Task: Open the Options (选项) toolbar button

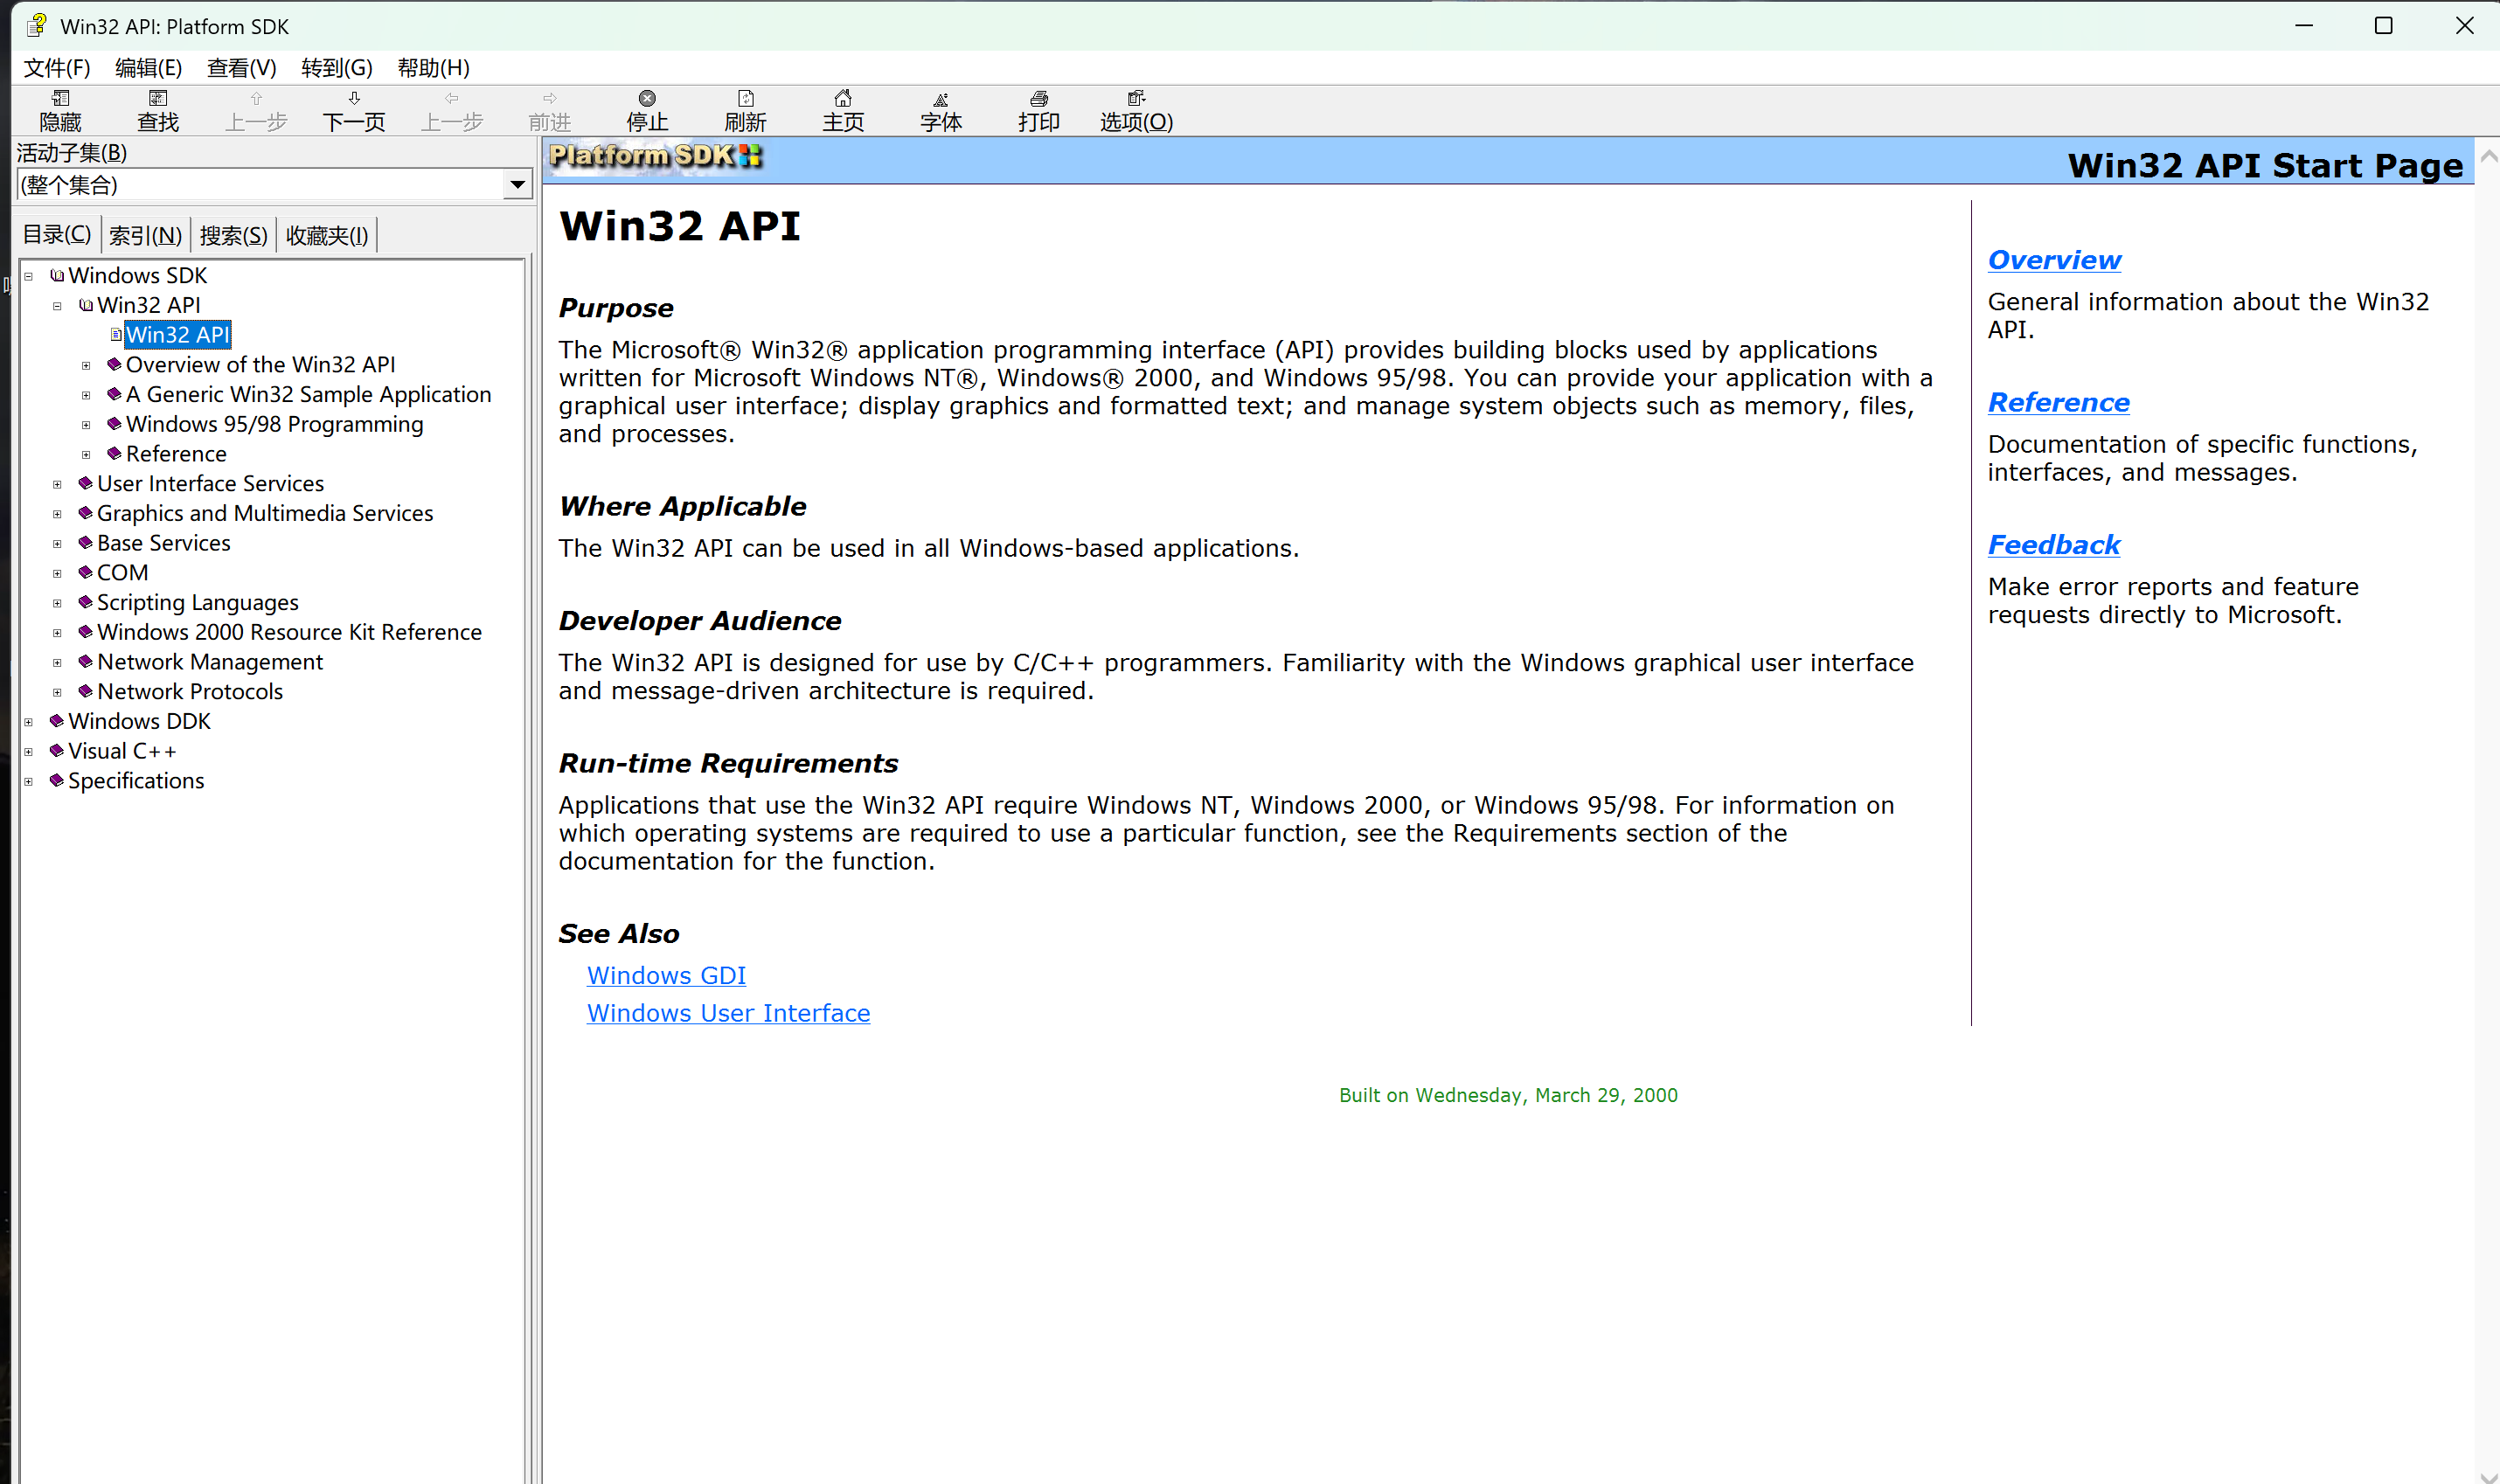Action: click(1136, 99)
